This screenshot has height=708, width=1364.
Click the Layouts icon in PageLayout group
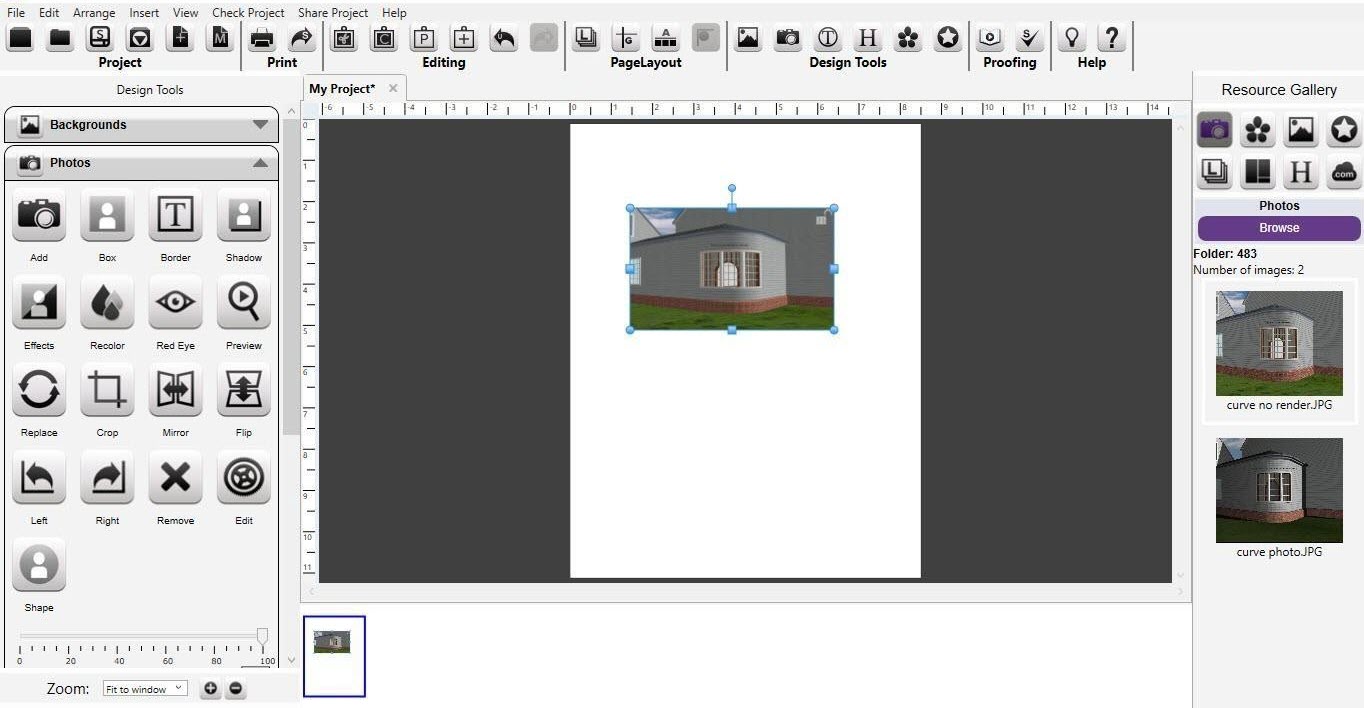586,38
